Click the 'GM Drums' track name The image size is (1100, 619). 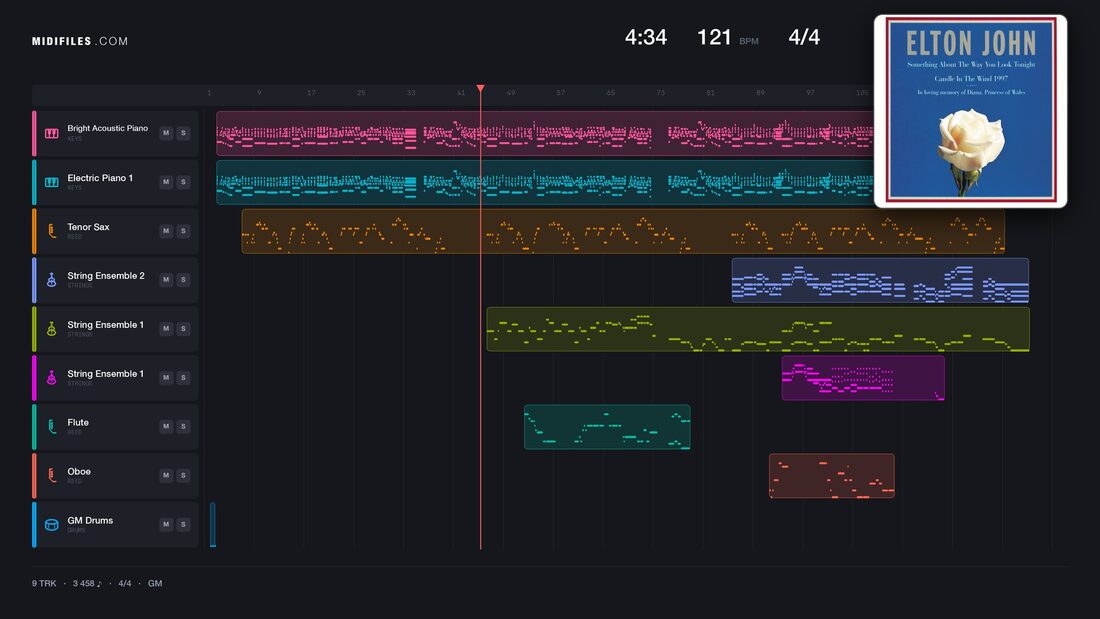point(90,520)
